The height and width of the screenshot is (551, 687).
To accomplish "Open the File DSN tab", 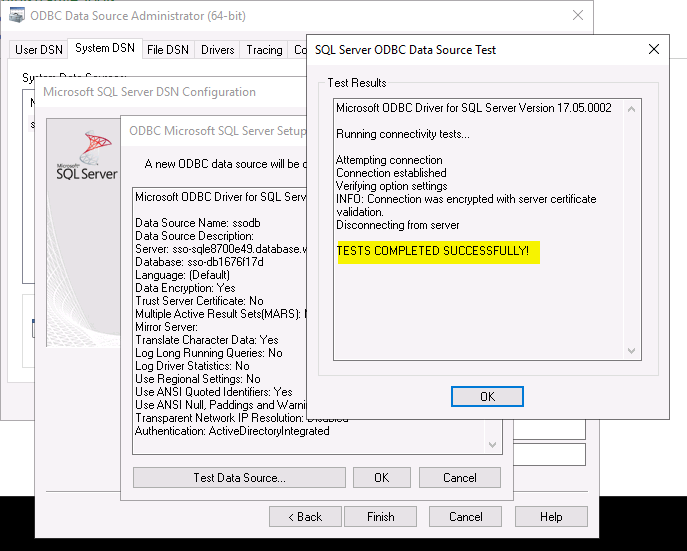I will [167, 49].
